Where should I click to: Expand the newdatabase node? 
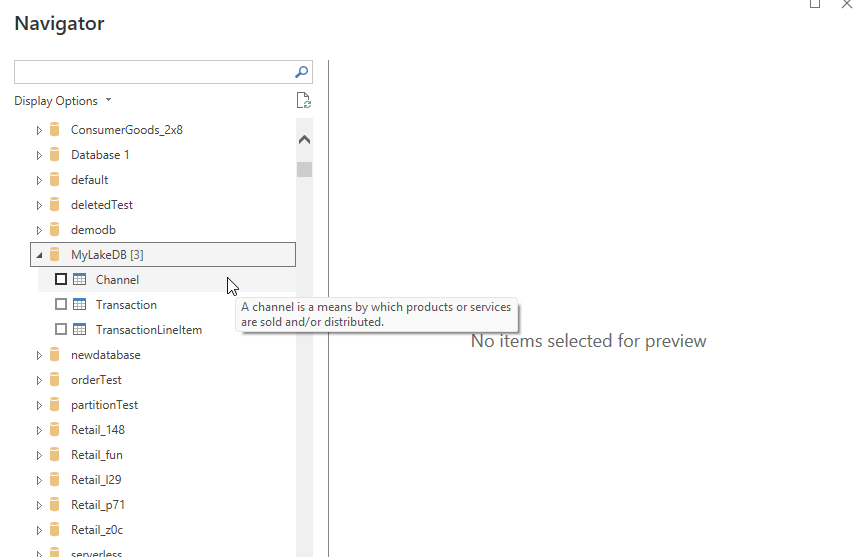tap(39, 355)
